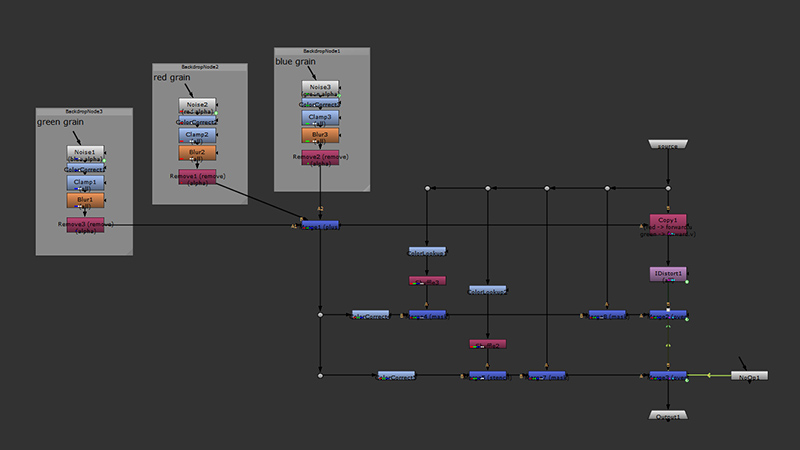This screenshot has height=450, width=800.
Task: Click the NoOp1 node
Action: click(749, 376)
